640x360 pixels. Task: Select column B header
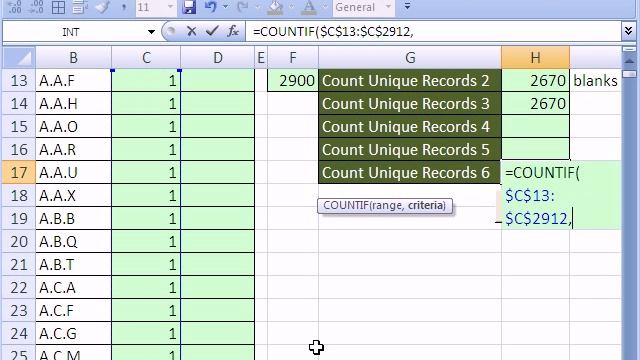tap(73, 58)
